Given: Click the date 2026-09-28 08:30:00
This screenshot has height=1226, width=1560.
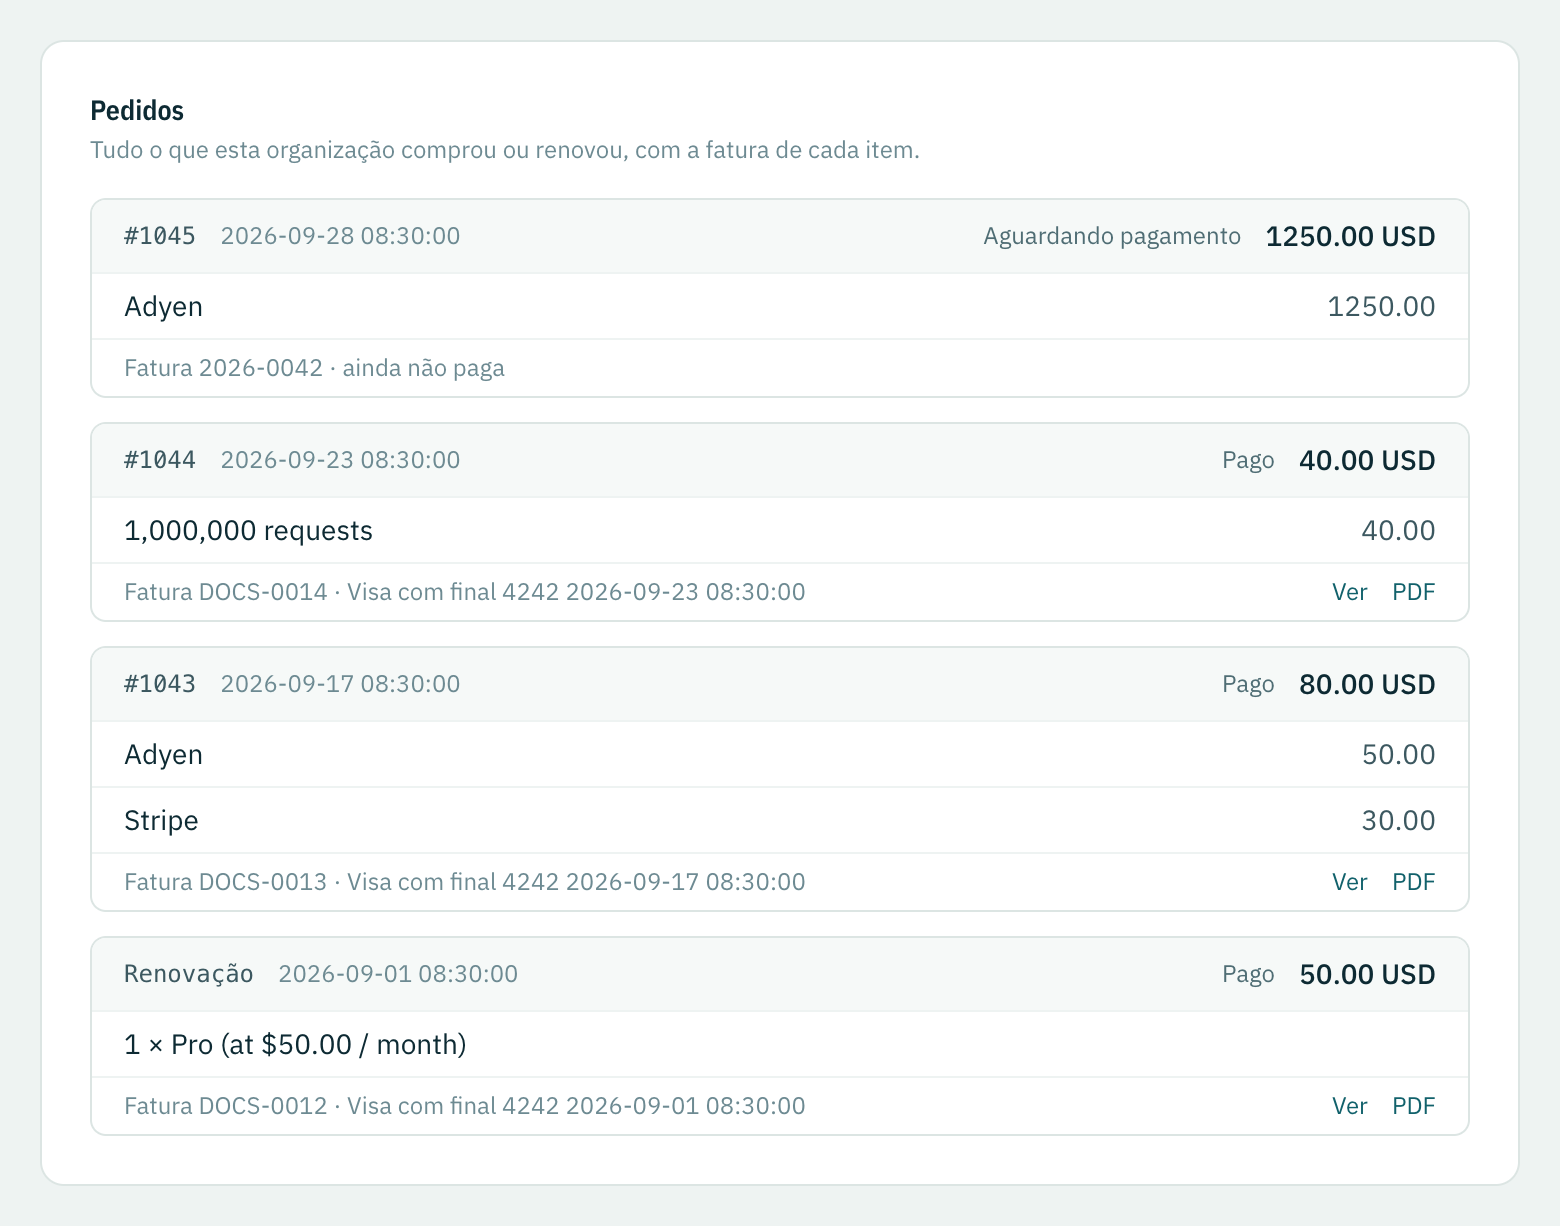Looking at the screenshot, I should pyautogui.click(x=340, y=236).
